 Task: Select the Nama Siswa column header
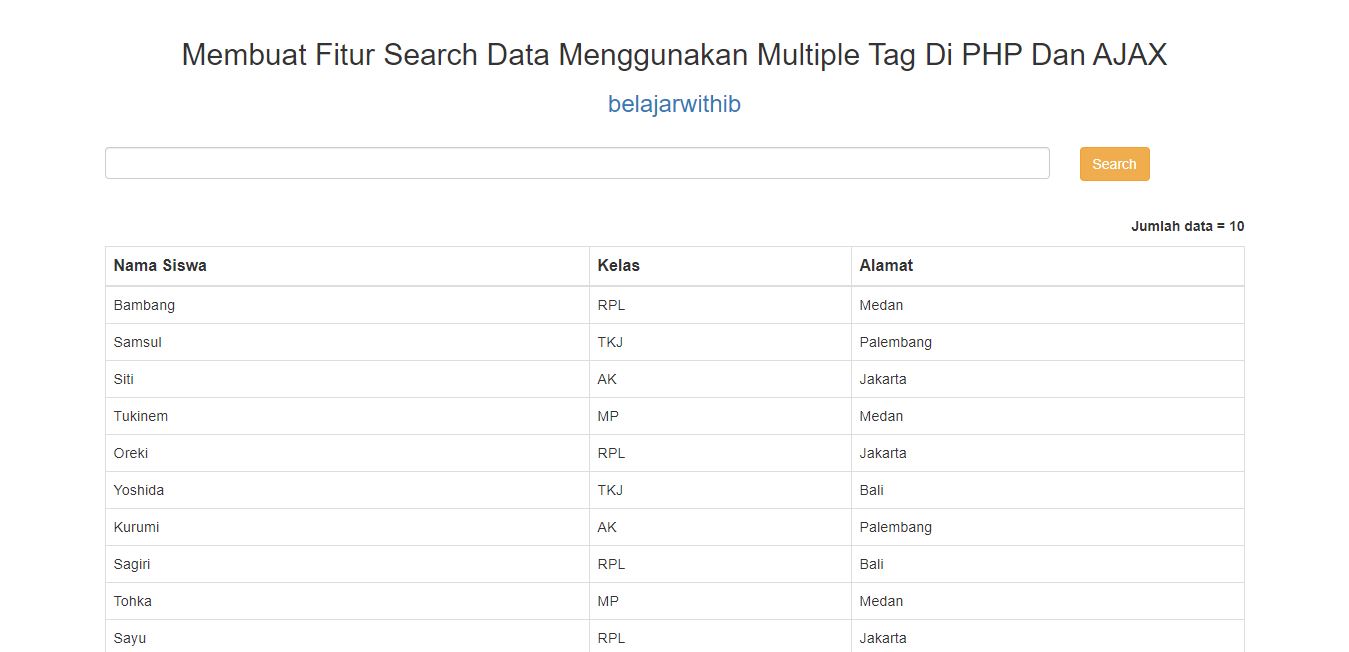click(x=160, y=265)
